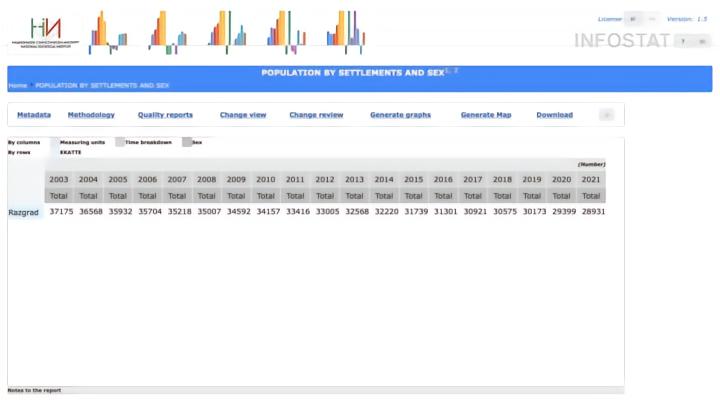Click the first bar chart graphic in header
The image size is (720, 405).
[108, 32]
